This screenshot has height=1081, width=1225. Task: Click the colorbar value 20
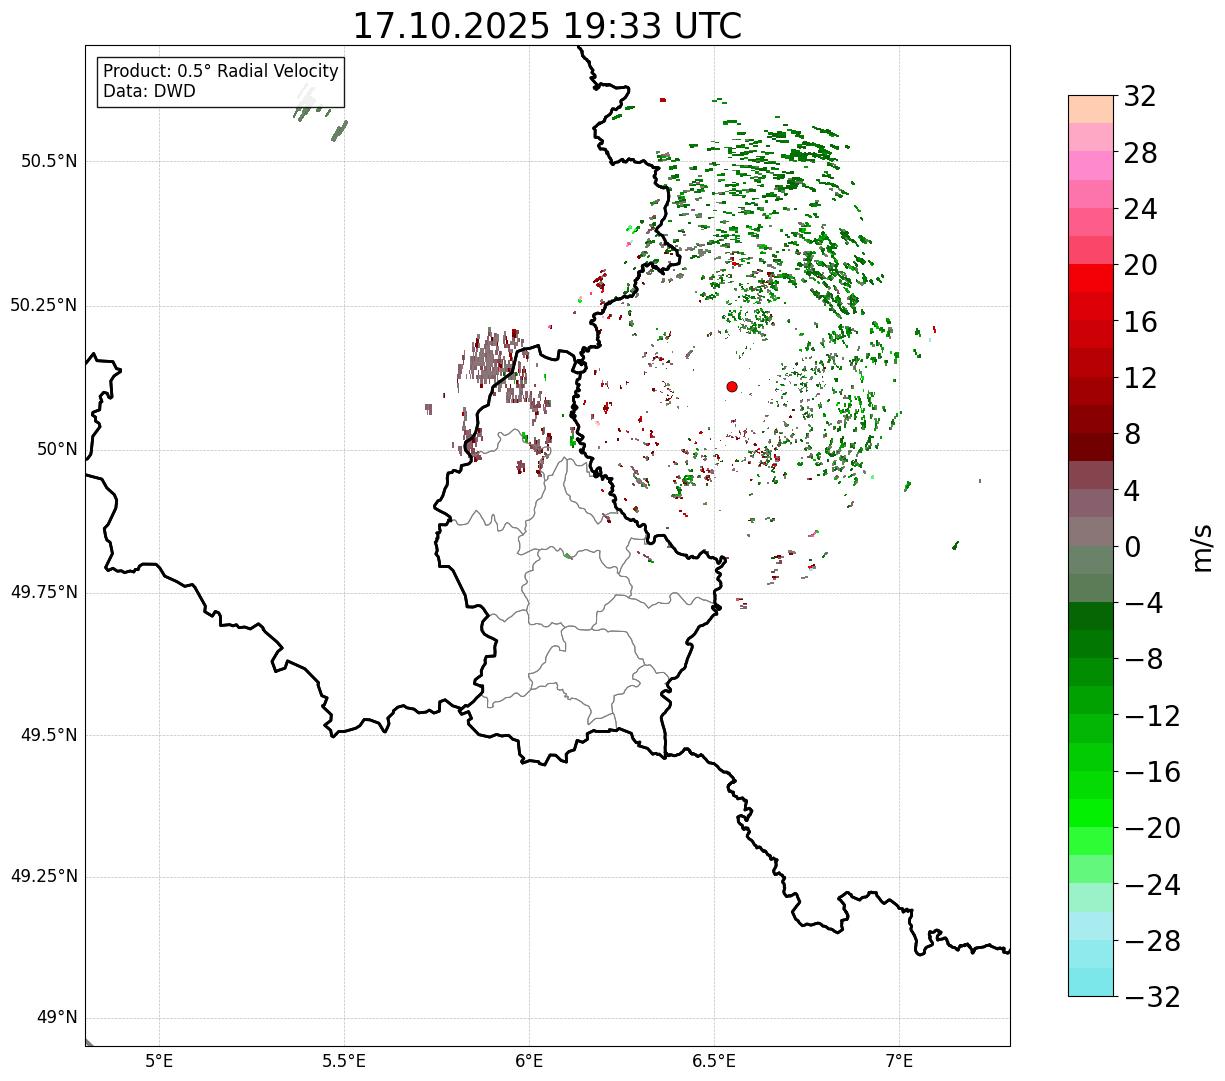pos(1140,266)
